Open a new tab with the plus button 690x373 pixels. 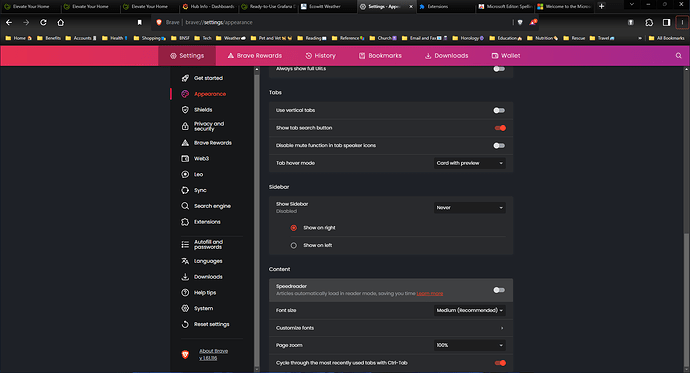[x=602, y=6]
